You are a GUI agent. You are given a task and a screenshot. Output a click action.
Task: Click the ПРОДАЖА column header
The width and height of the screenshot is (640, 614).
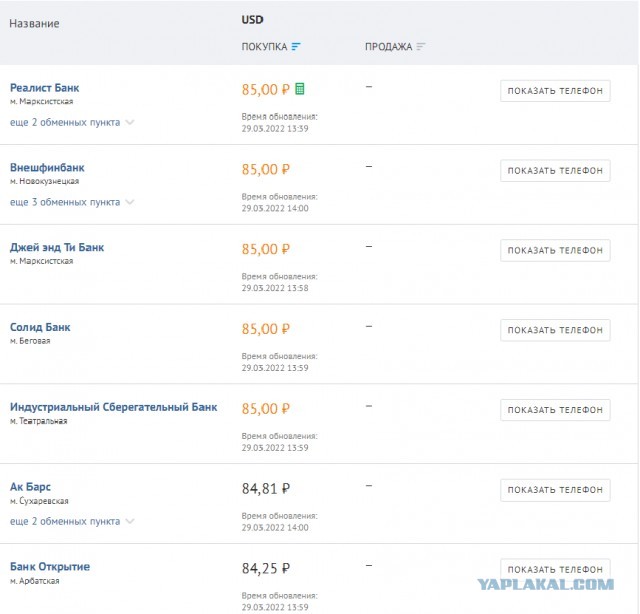389,47
